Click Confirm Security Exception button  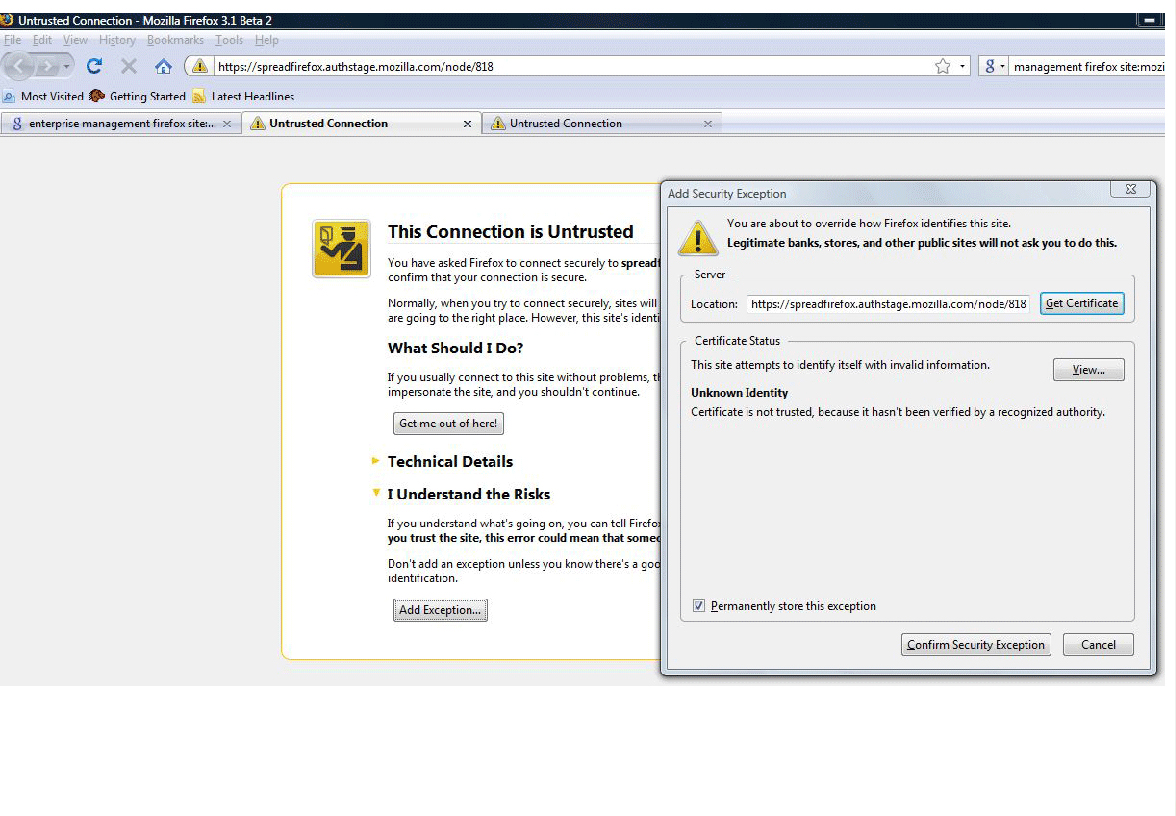click(x=975, y=644)
